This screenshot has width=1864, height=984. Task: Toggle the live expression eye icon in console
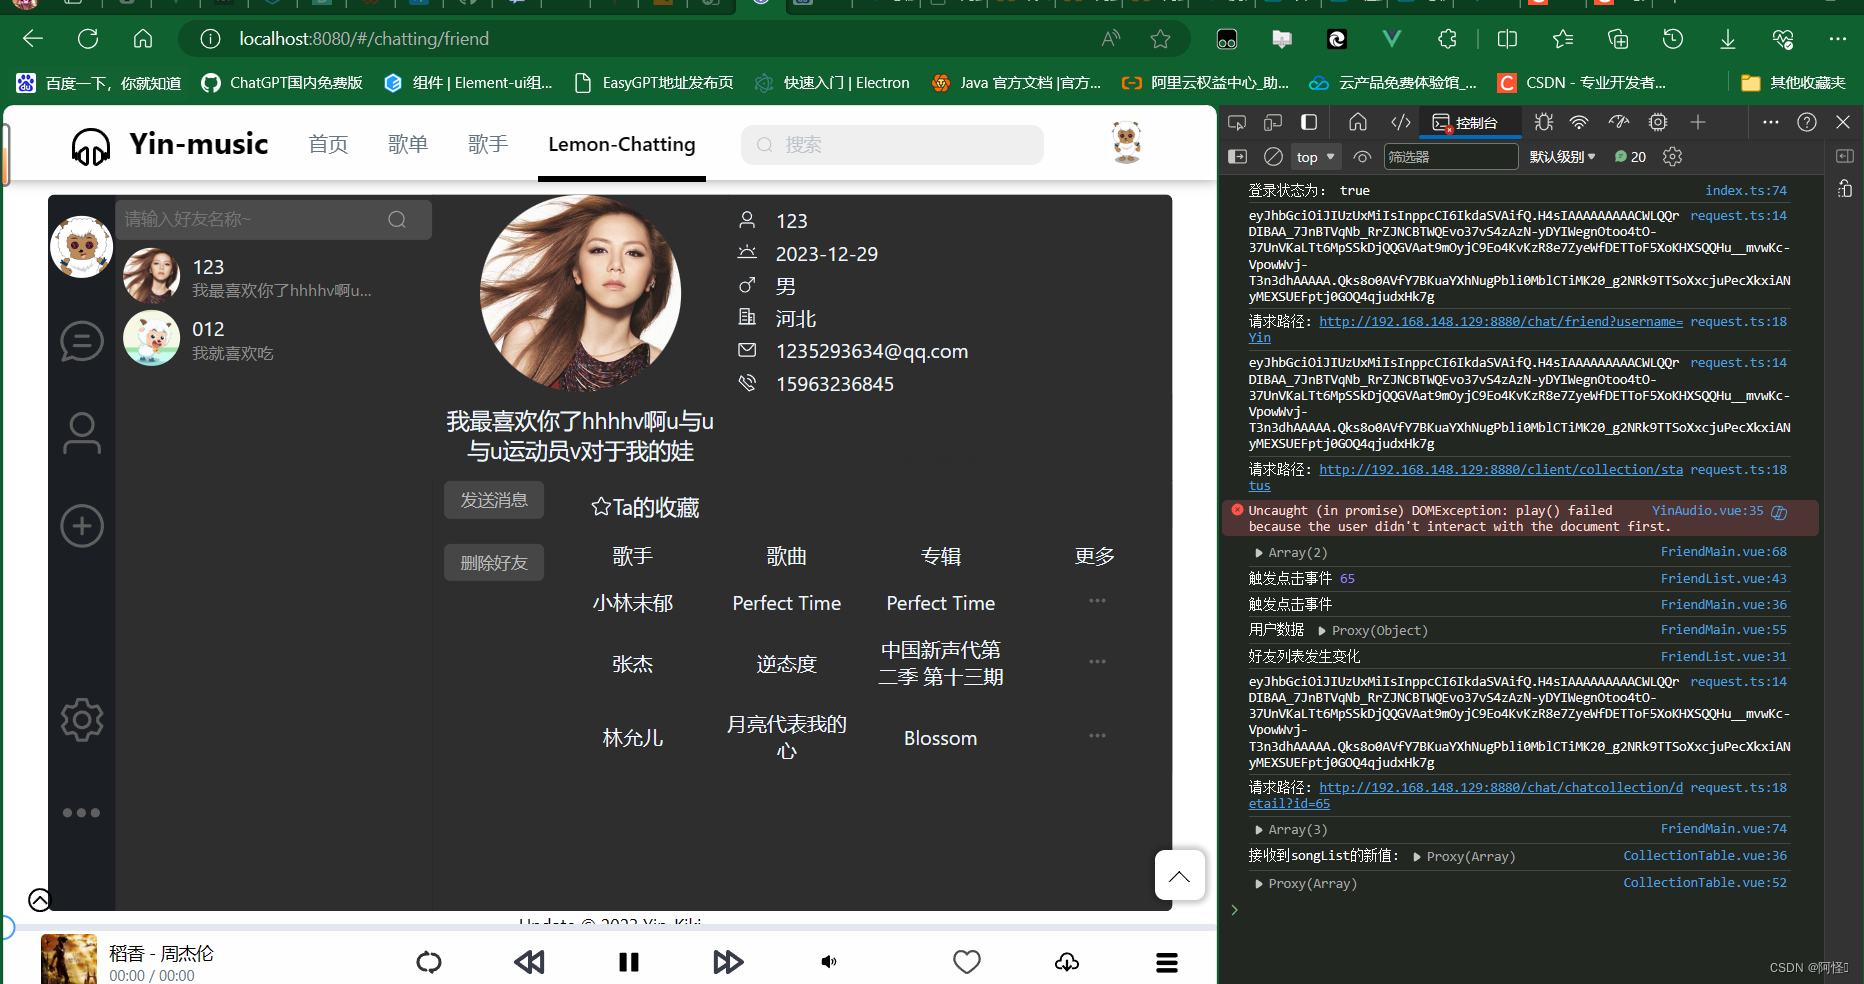(x=1362, y=157)
